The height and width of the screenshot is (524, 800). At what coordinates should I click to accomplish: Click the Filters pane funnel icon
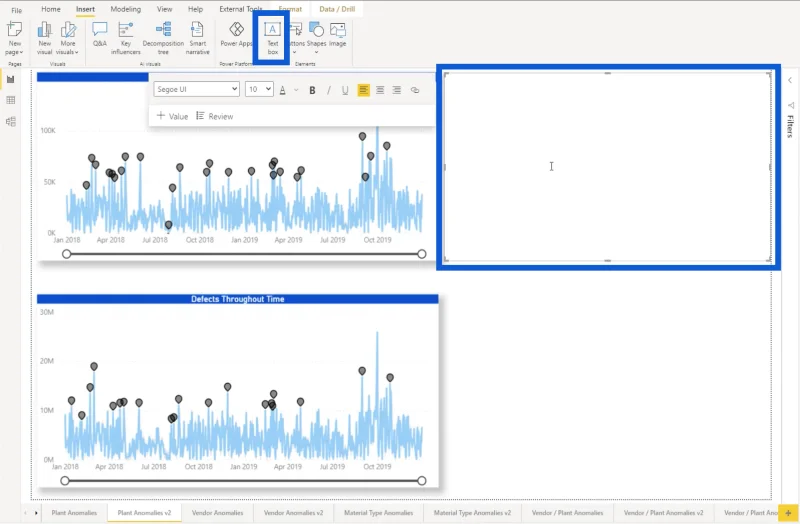790,105
